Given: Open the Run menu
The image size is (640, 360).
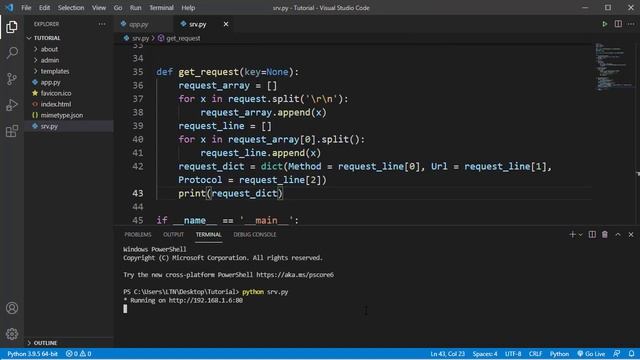Looking at the screenshot, I should 136,8.
